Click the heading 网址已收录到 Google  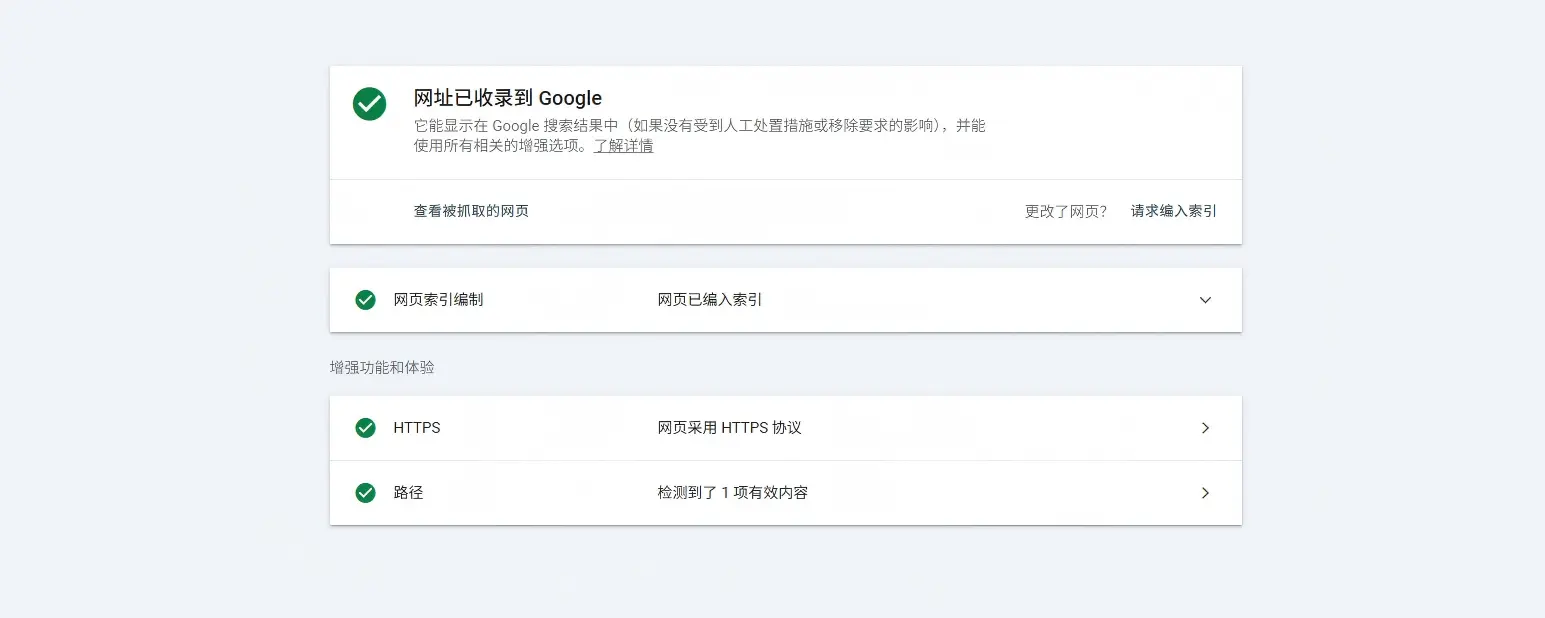coord(508,98)
